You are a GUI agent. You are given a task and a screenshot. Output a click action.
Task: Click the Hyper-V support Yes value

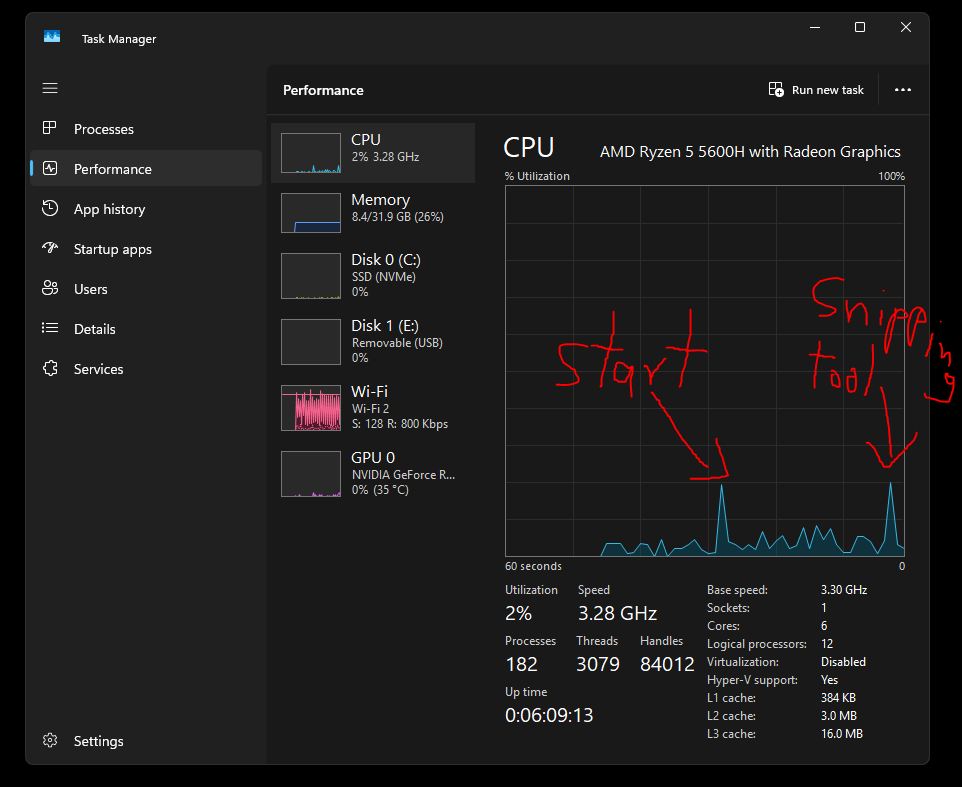(829, 680)
